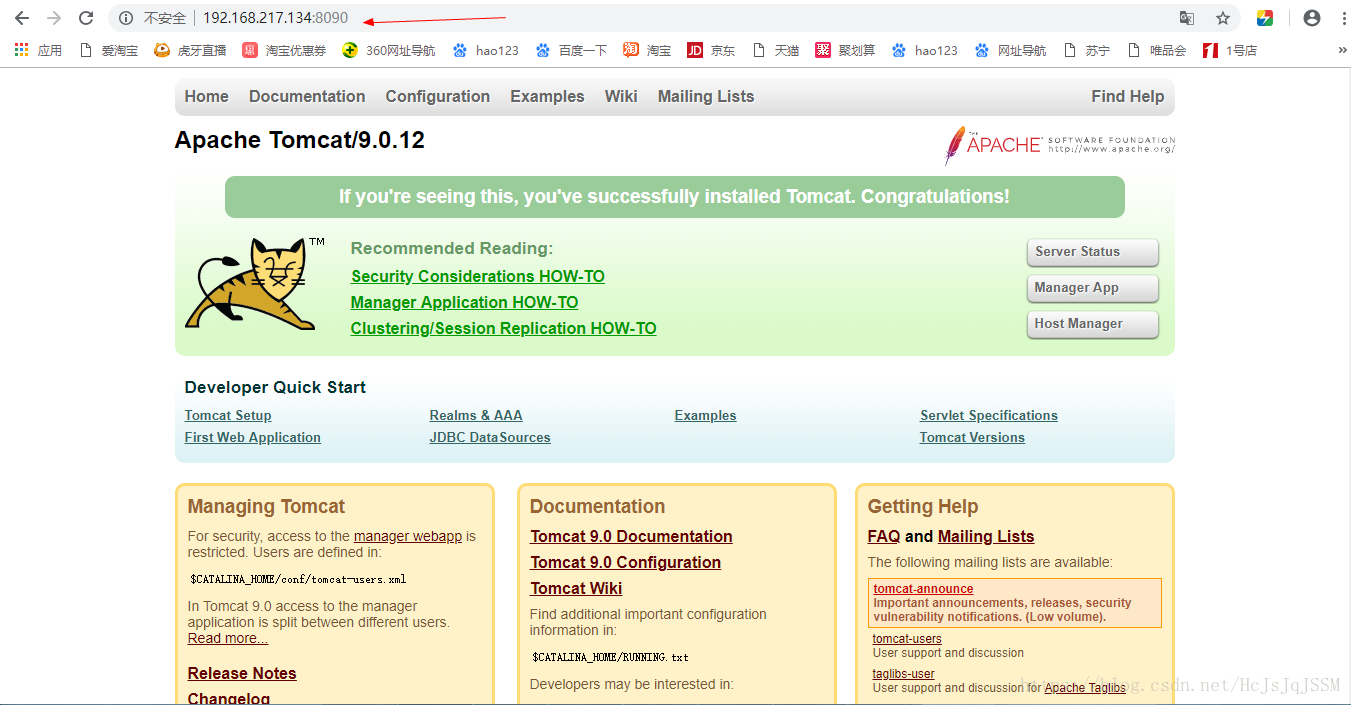Click Find Help in navigation bar
Viewport: 1351px width, 705px height.
pos(1128,96)
